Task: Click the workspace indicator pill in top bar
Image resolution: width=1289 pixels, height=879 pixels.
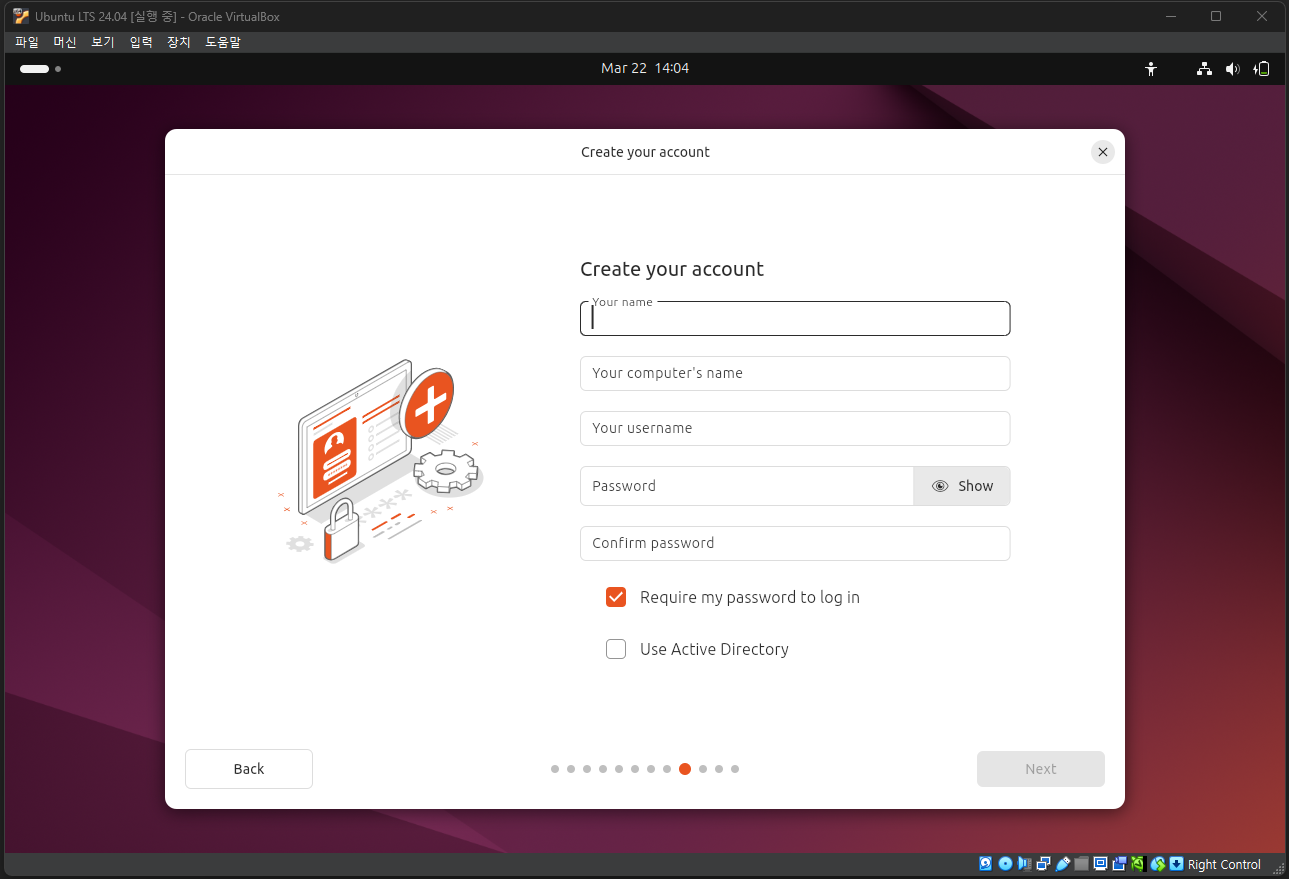Action: tap(34, 69)
